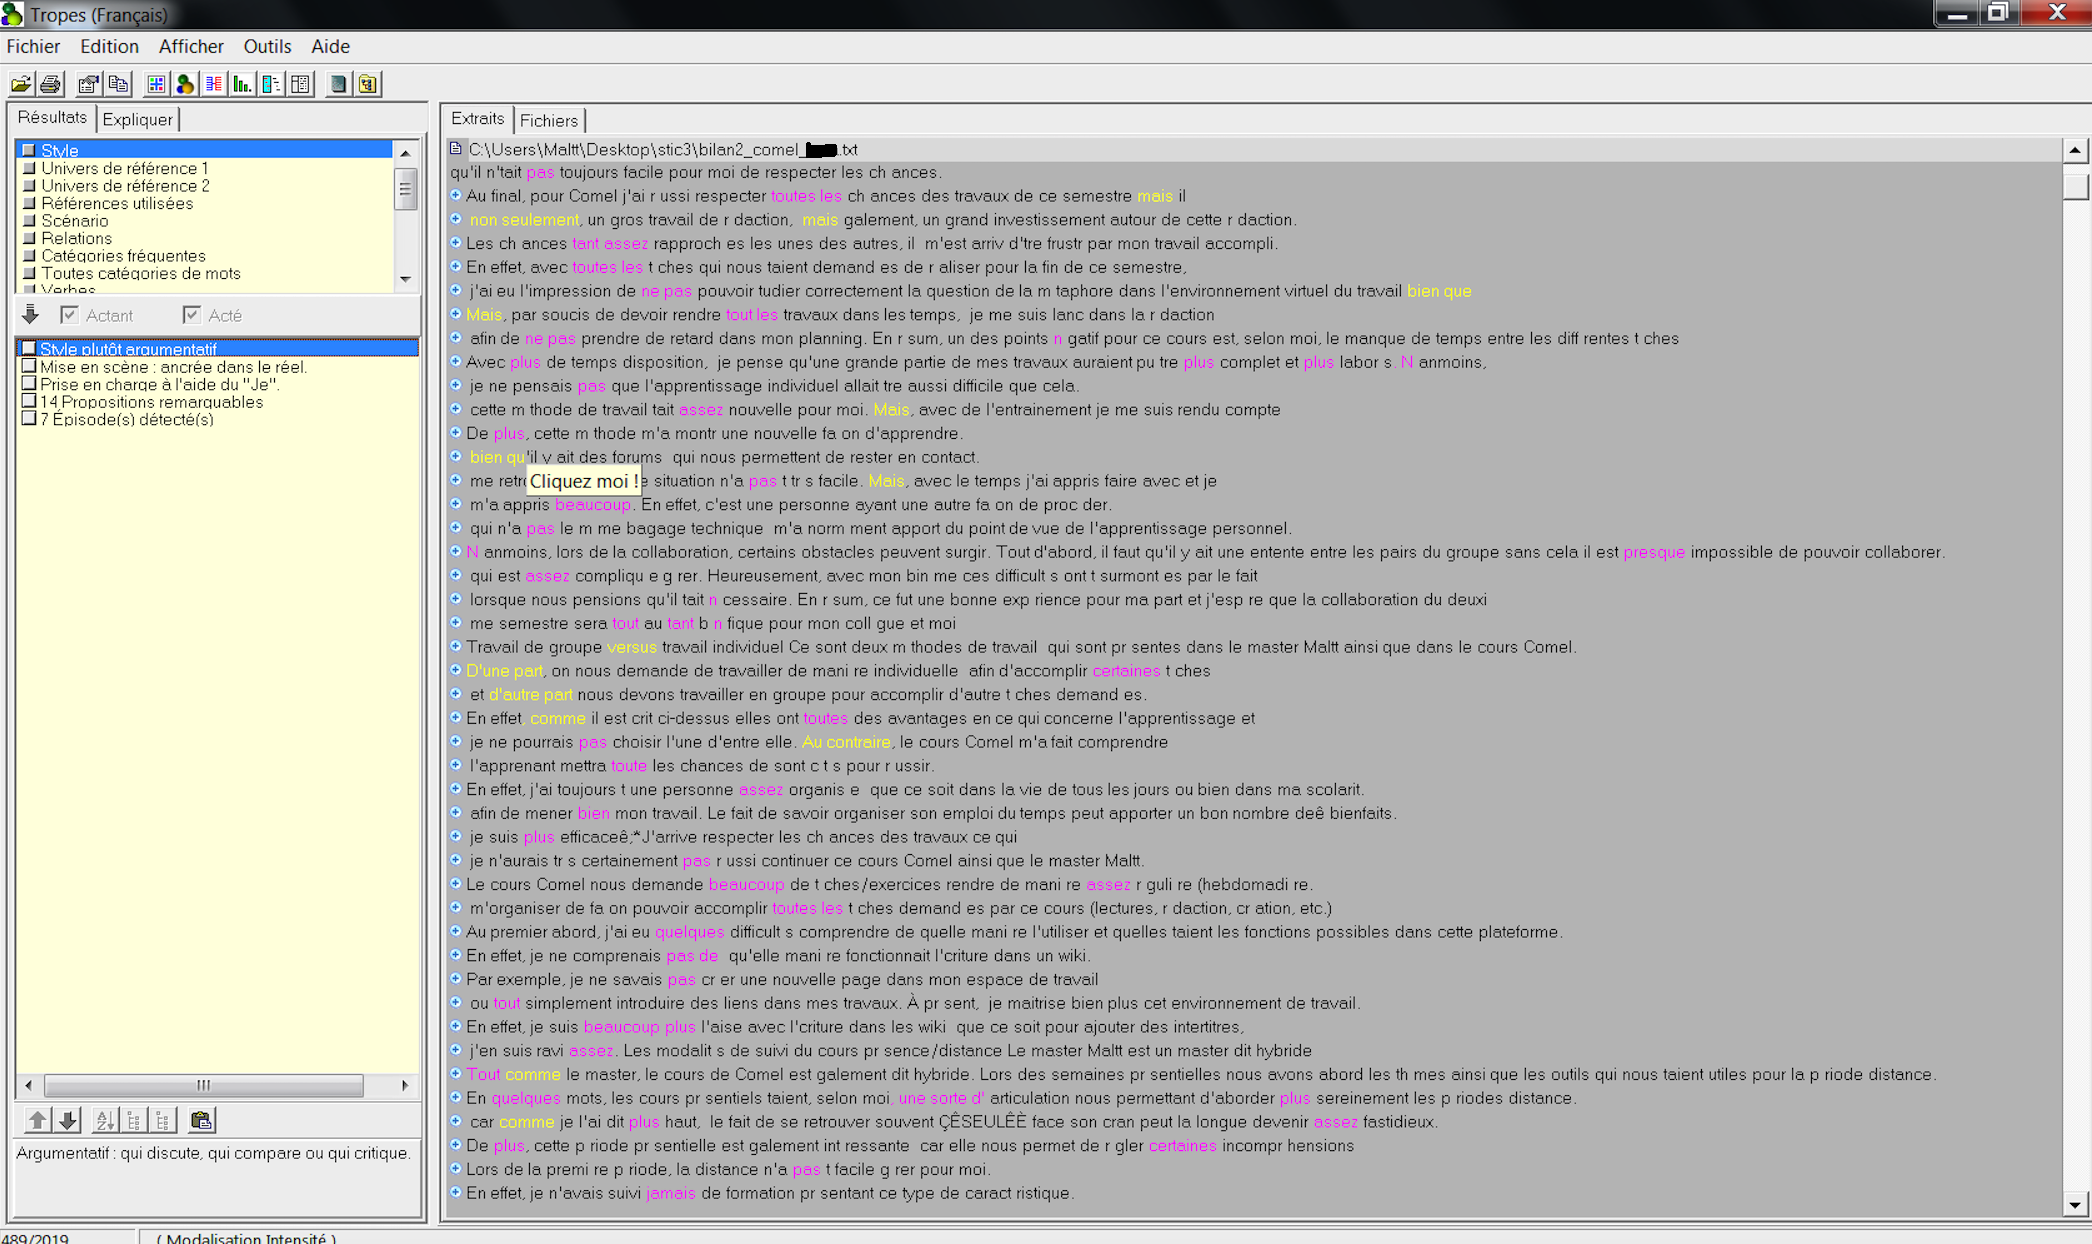Switch to the Expliquer tab
The image size is (2092, 1244).
[x=138, y=120]
